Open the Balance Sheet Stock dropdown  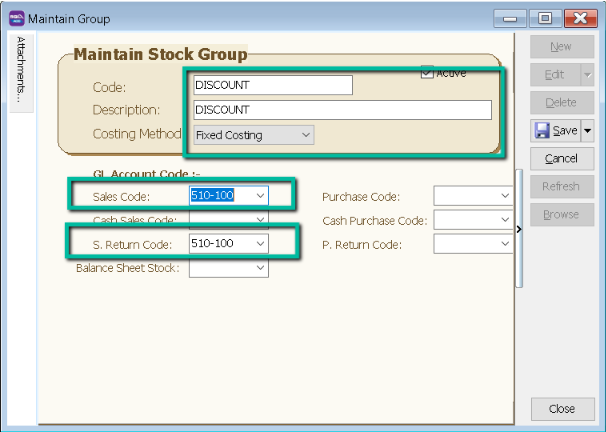point(261,268)
